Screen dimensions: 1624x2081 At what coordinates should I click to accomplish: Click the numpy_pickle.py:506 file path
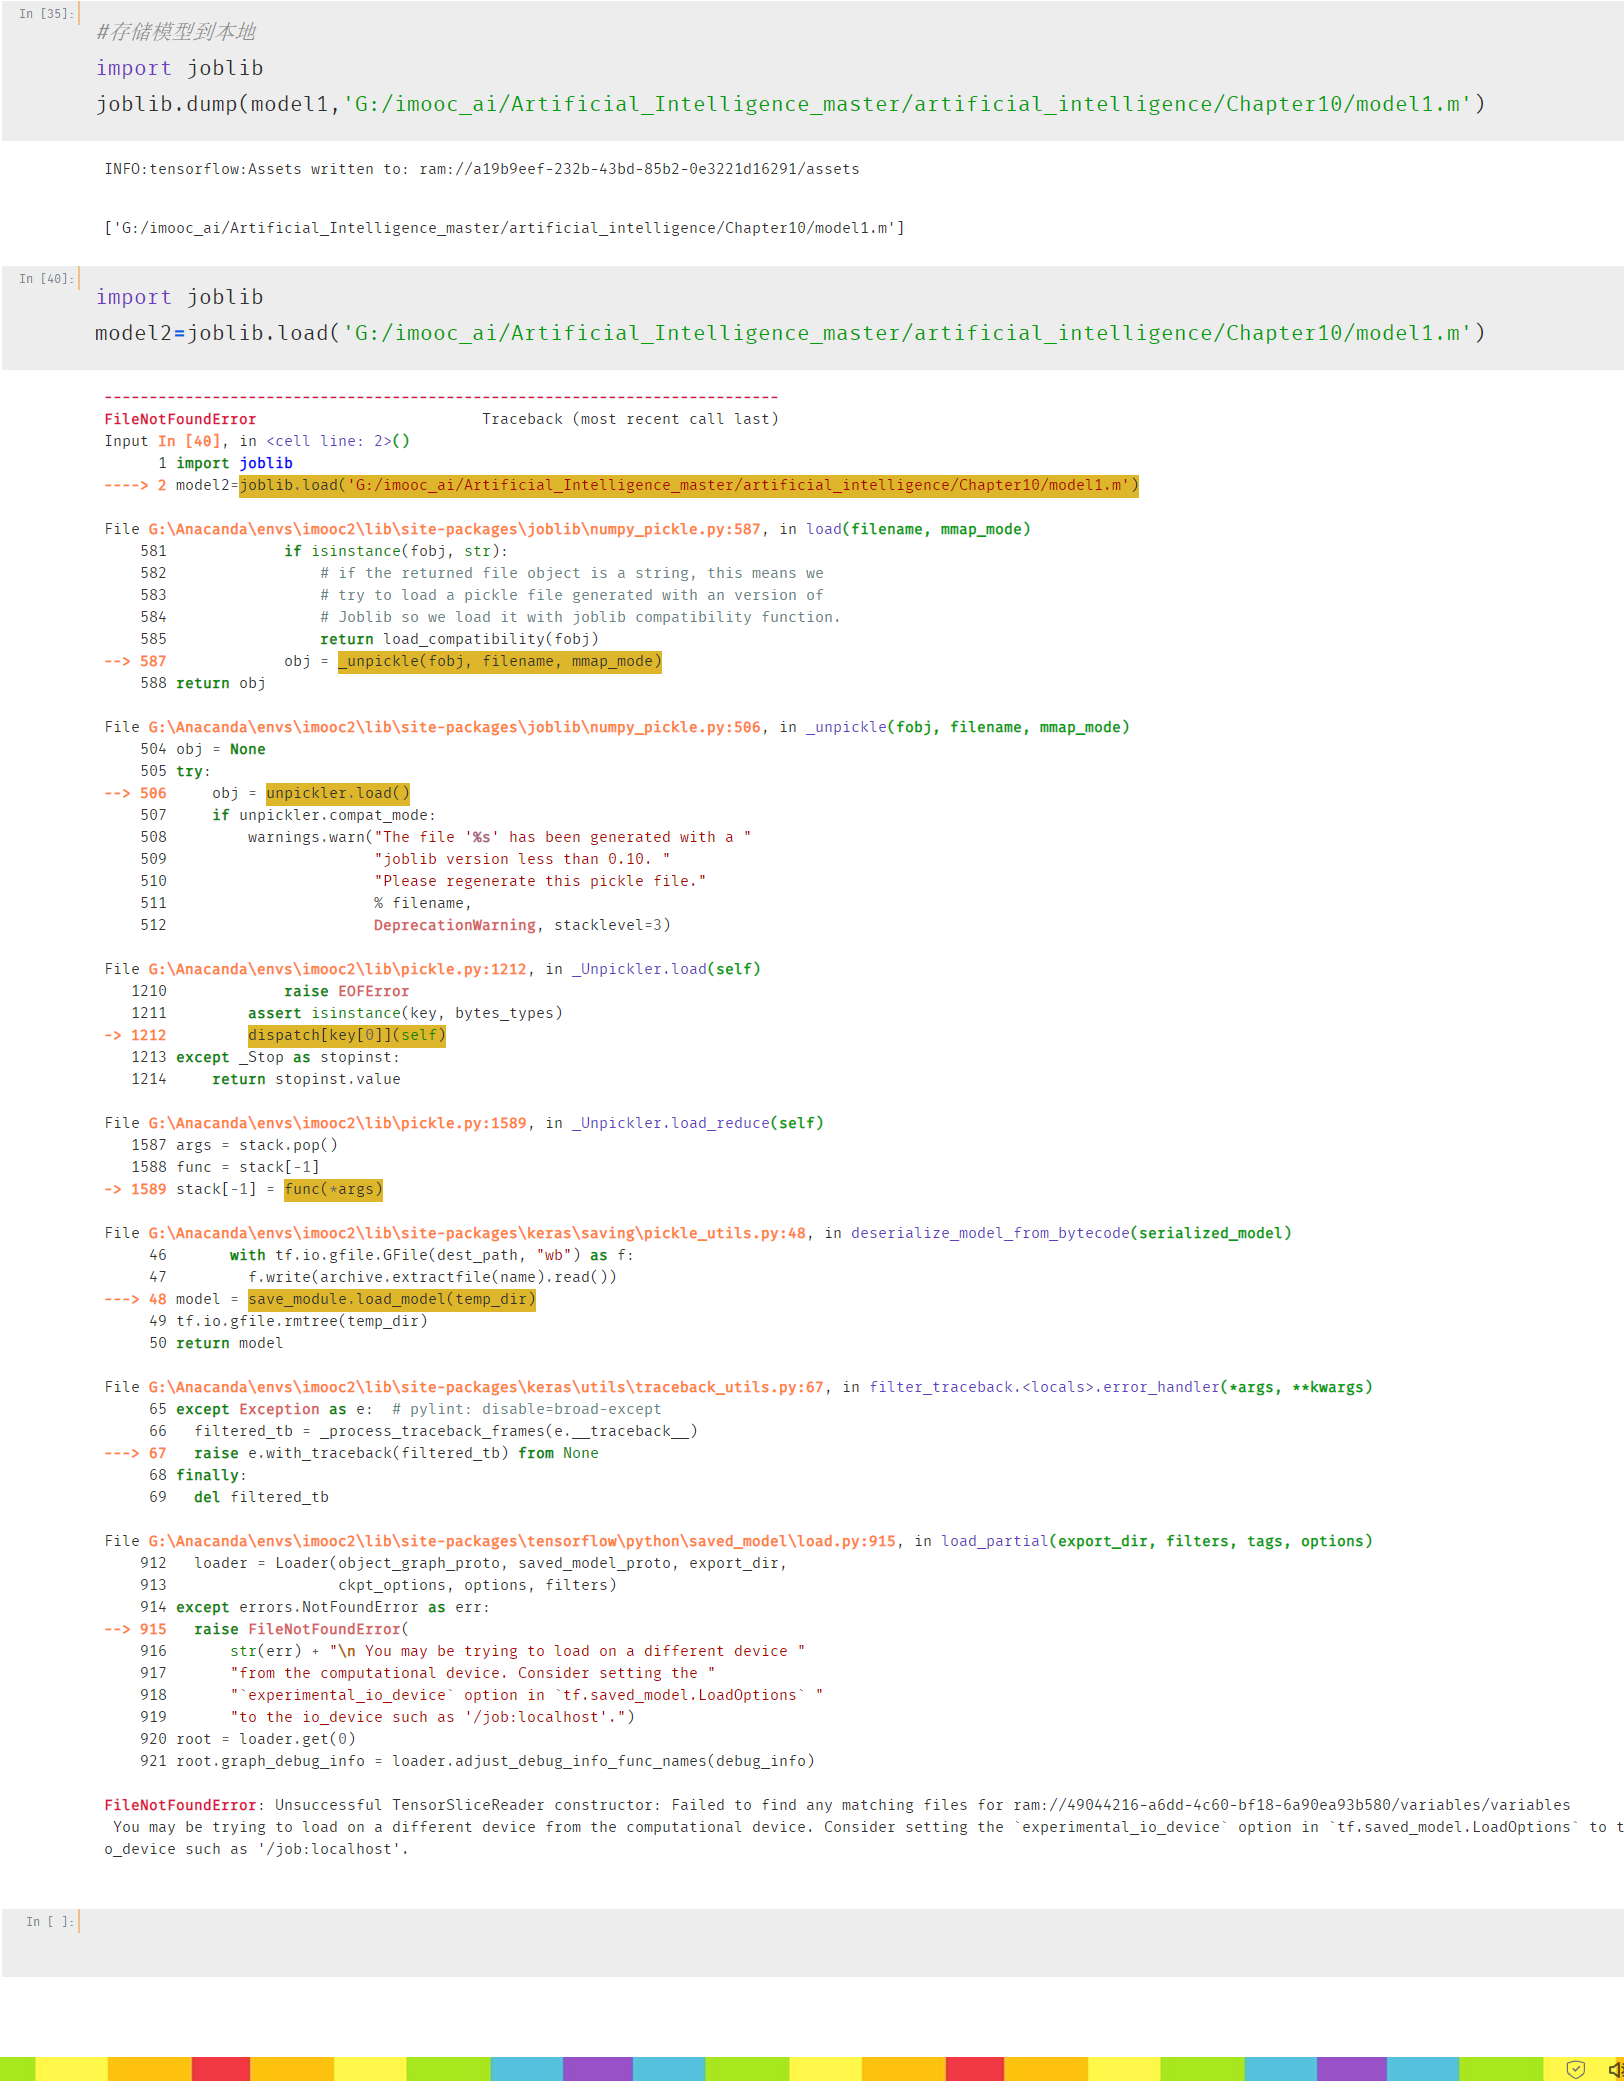click(455, 727)
